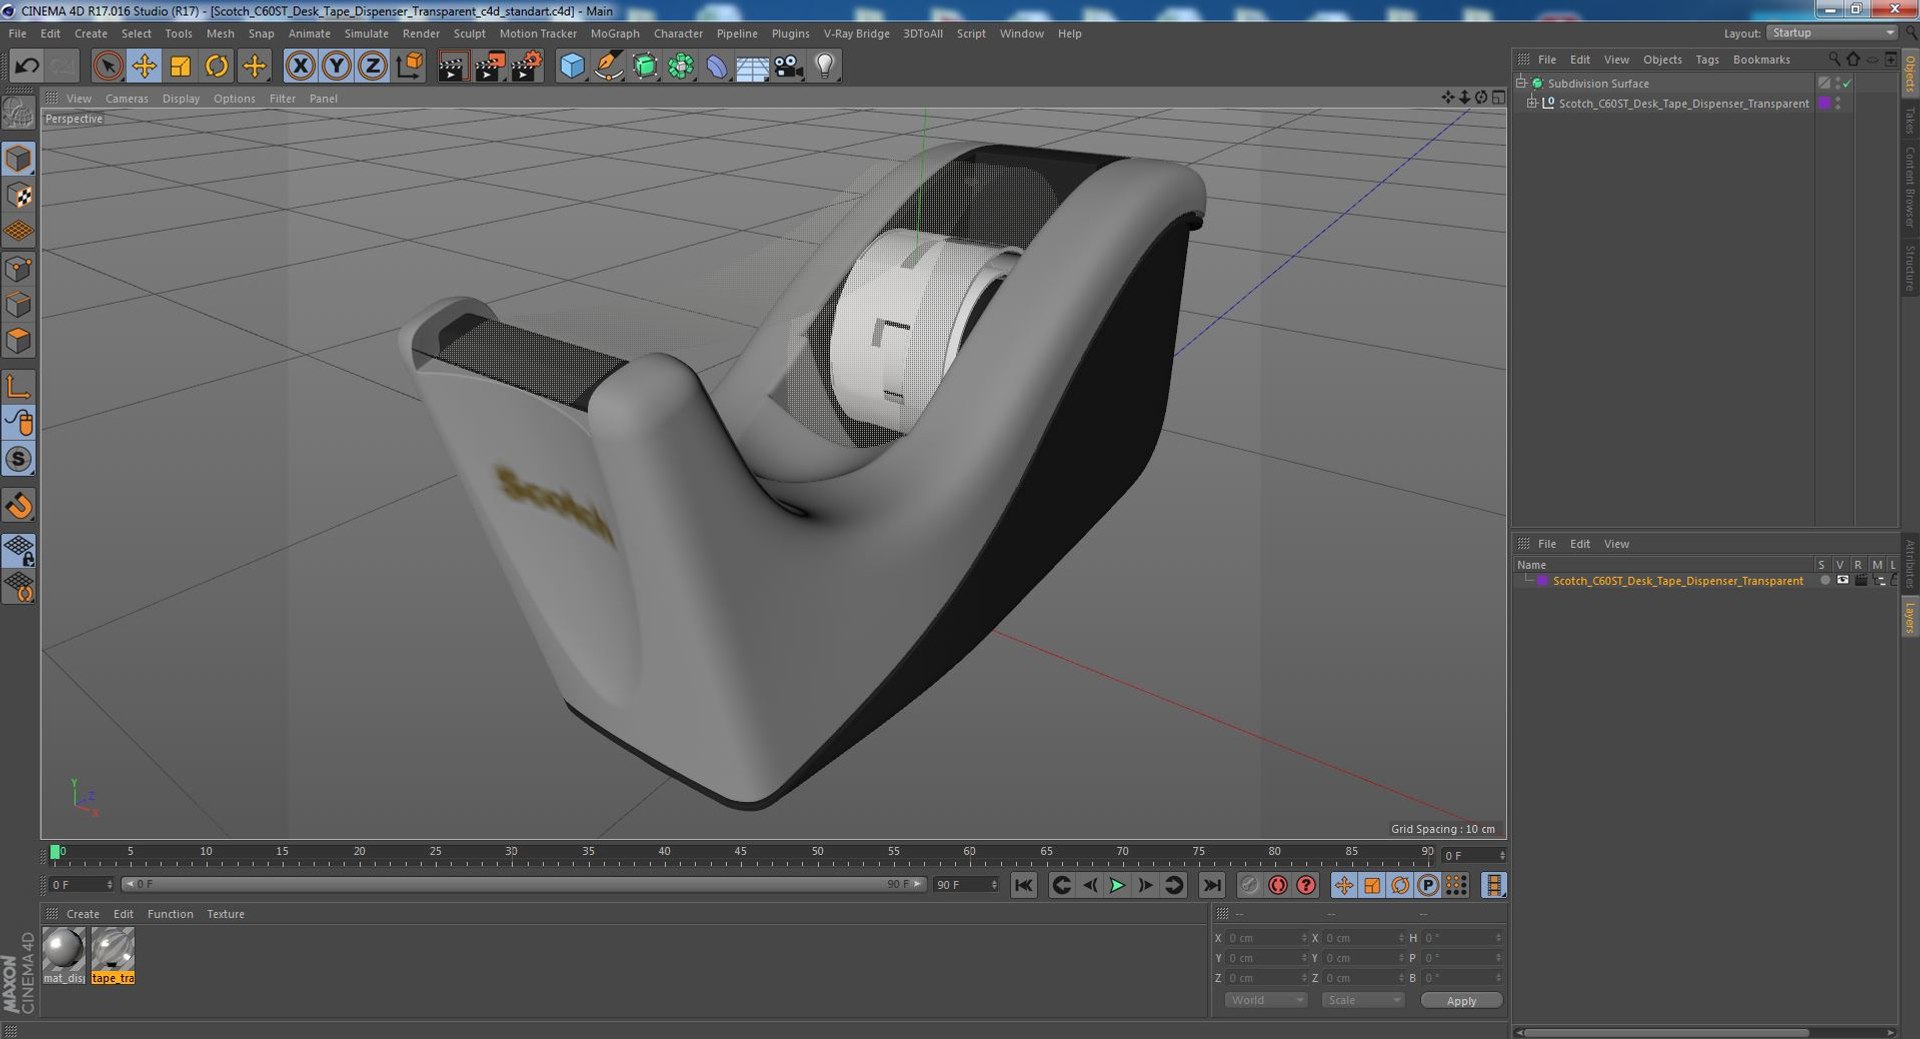Screen dimensions: 1920x1039
Task: Toggle solo dot for Scotch layer
Action: coord(1825,580)
